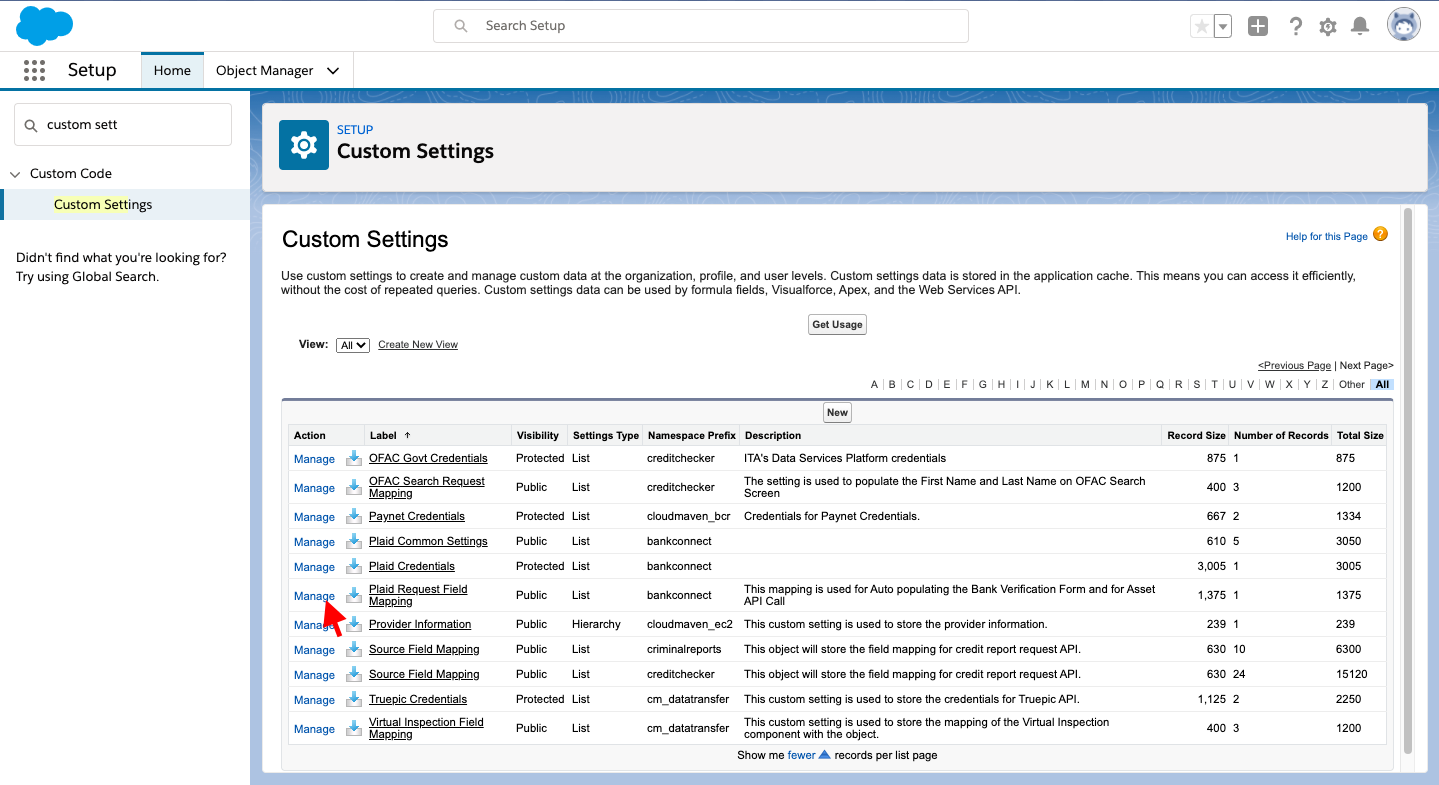1439x785 pixels.
Task: Download icon for OFAC Search Request Mapping row
Action: [x=353, y=488]
